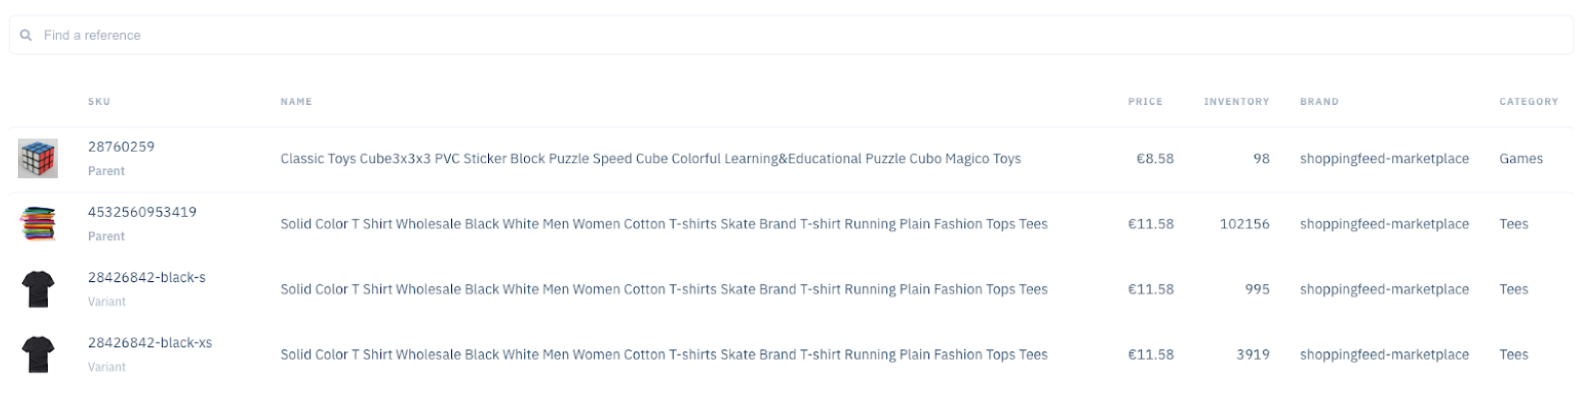
Task: Open SKU 4532560953419
Action: pos(142,212)
